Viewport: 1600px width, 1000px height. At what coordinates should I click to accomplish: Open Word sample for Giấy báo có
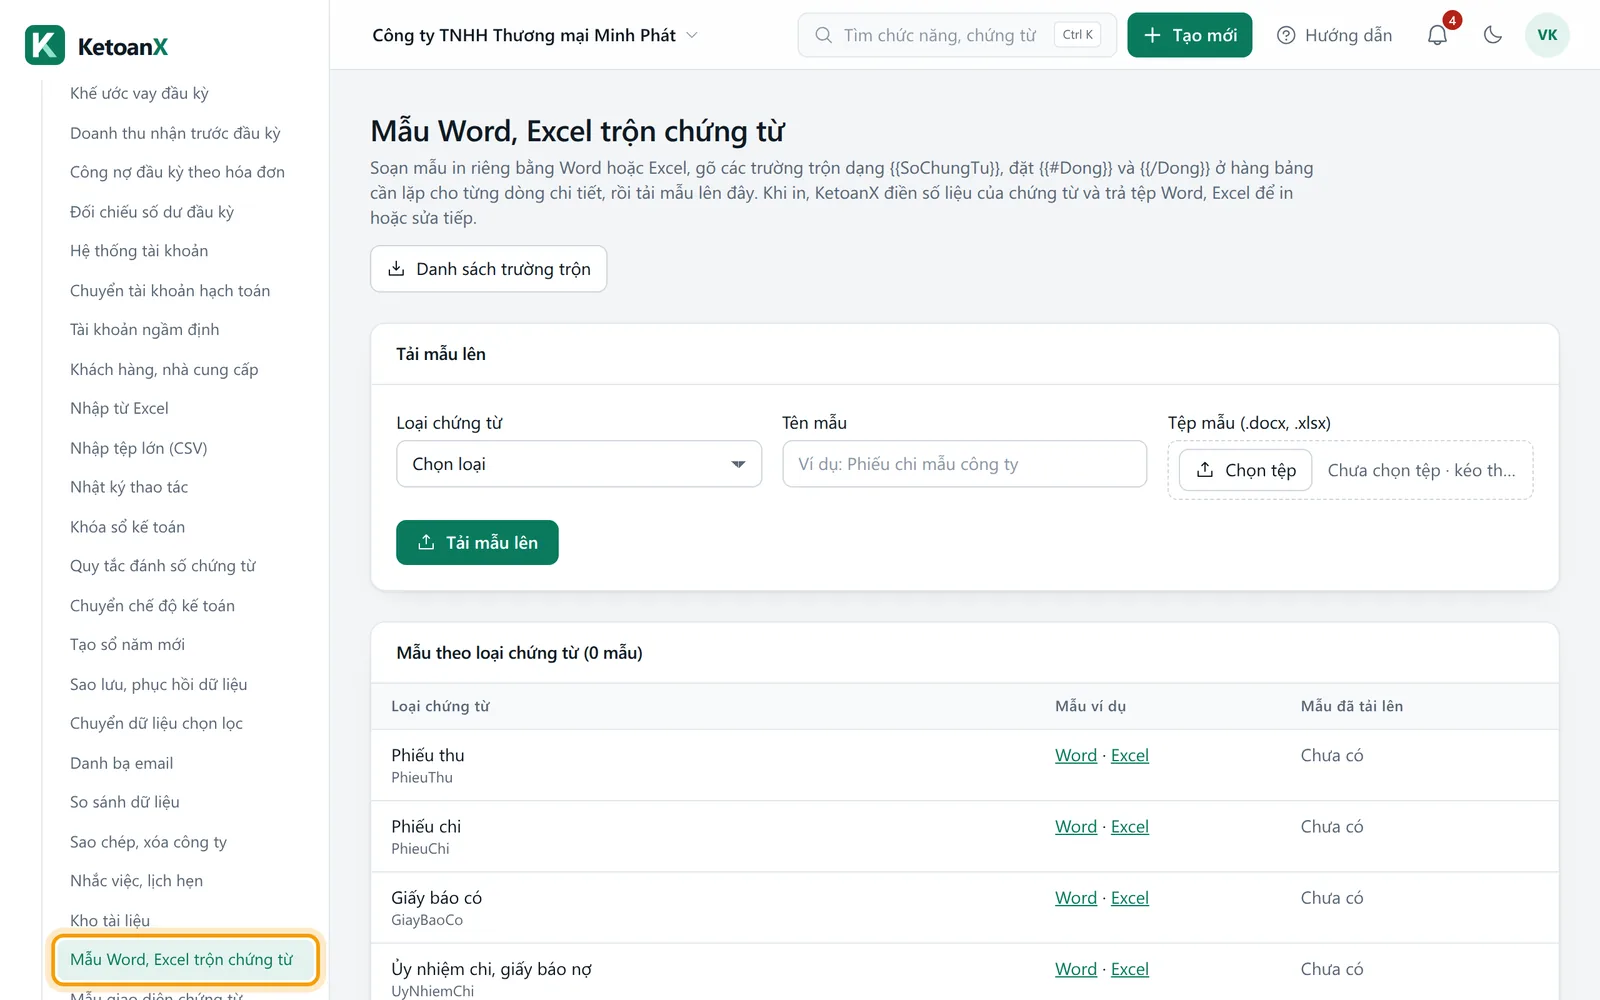(x=1076, y=897)
